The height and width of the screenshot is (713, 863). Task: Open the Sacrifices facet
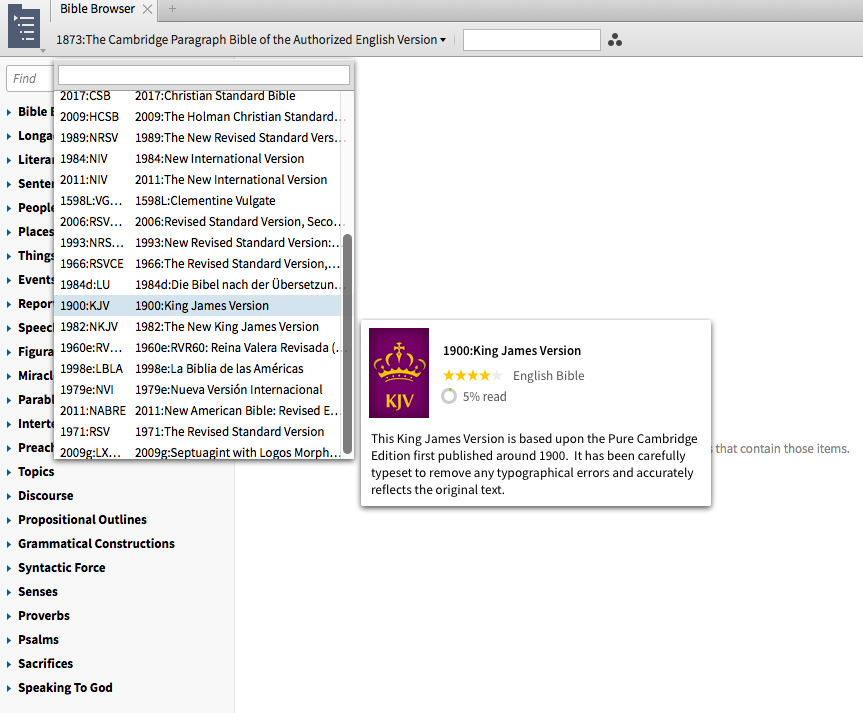point(46,663)
